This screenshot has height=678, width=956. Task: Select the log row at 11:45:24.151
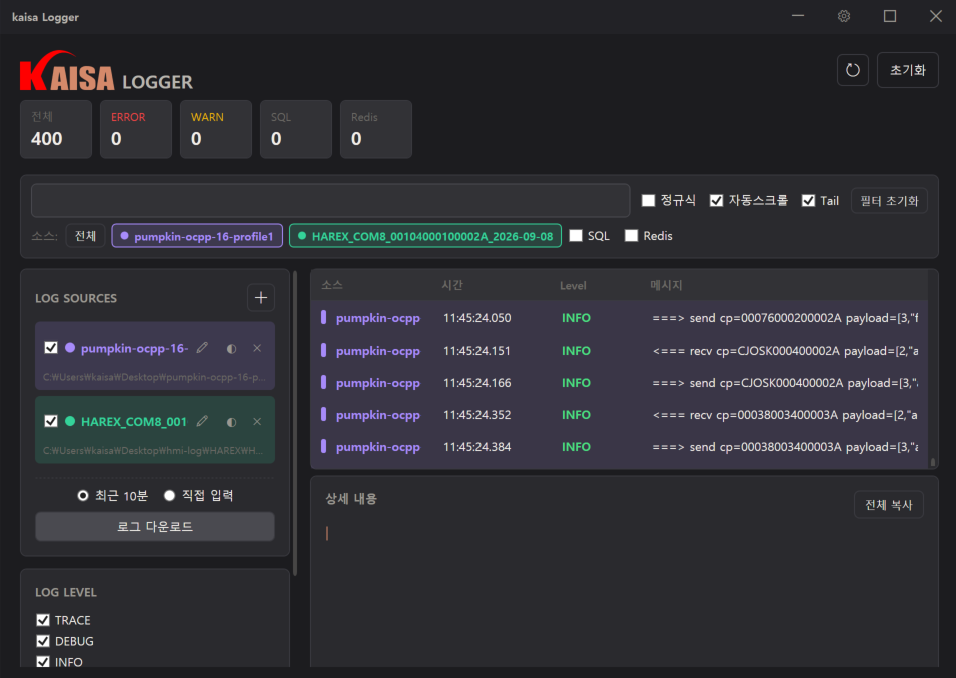click(x=619, y=351)
